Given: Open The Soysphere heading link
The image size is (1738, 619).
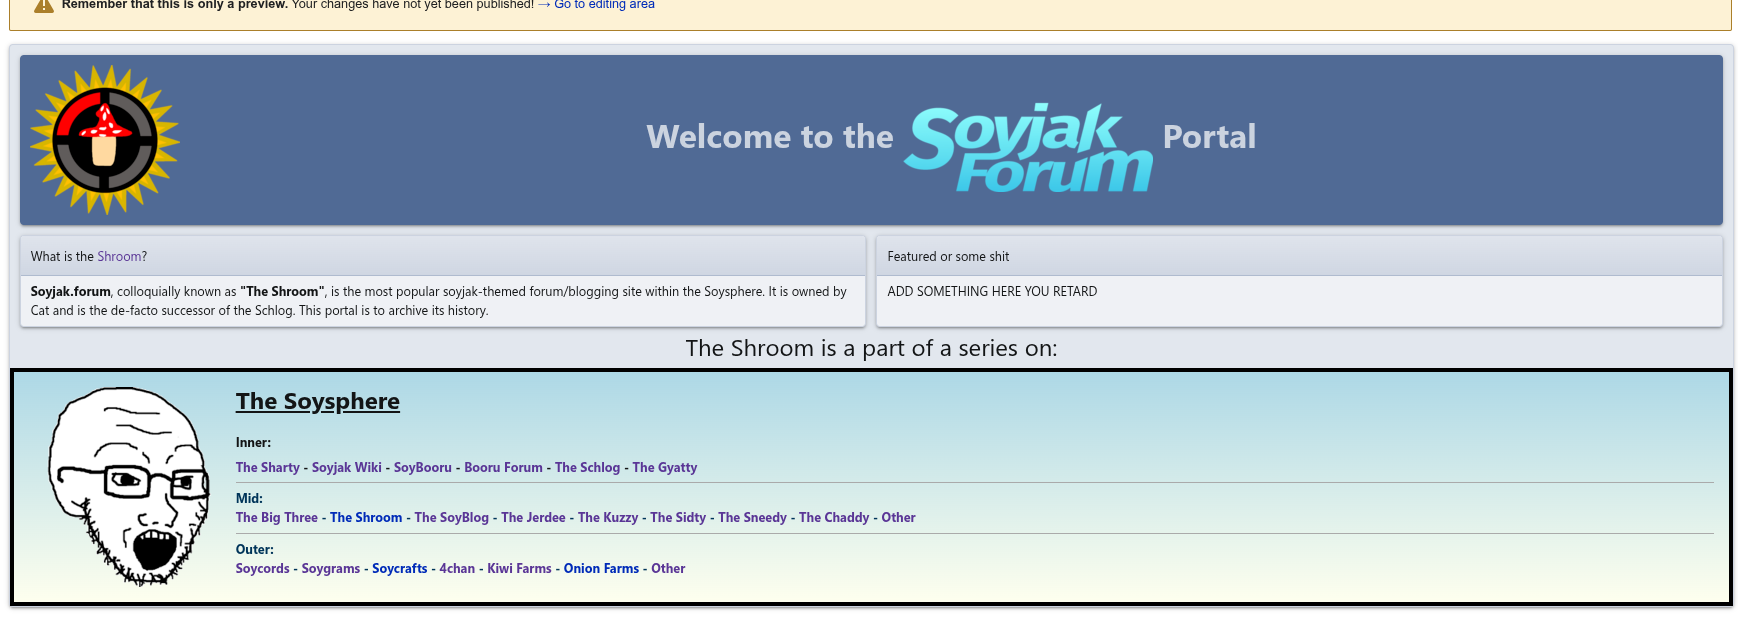Looking at the screenshot, I should tap(318, 401).
